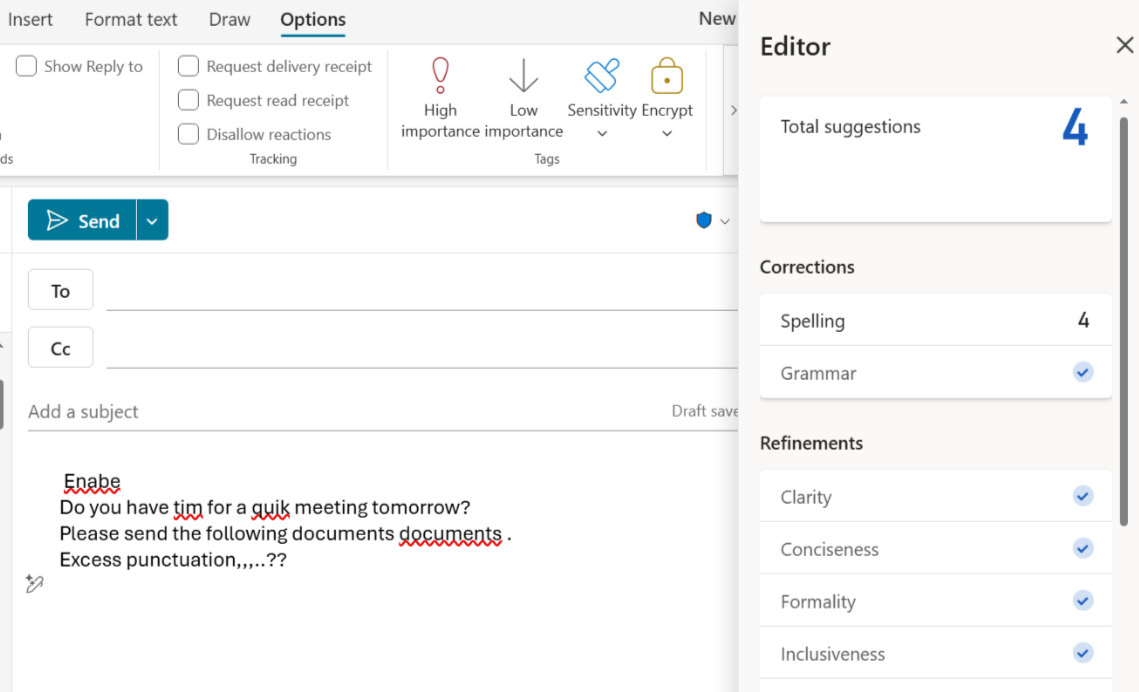Select the Formality refinement row
Image resolution: width=1139 pixels, height=692 pixels.
click(x=936, y=601)
